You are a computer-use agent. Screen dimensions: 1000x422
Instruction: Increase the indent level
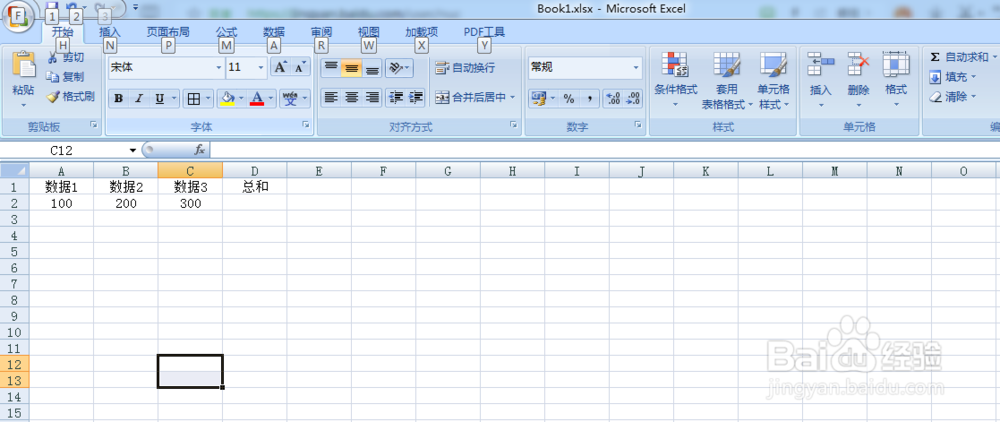416,98
